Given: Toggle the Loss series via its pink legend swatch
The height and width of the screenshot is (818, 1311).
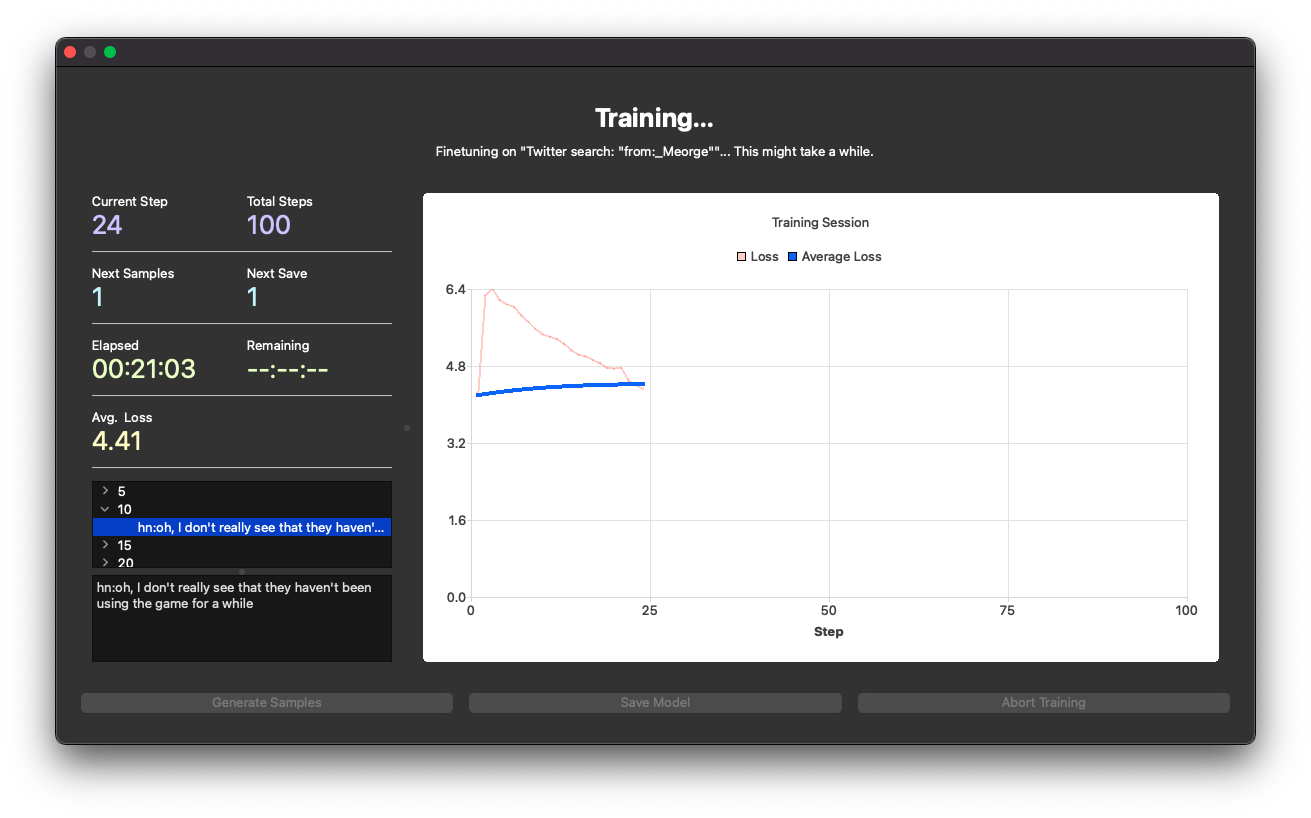Looking at the screenshot, I should [741, 256].
